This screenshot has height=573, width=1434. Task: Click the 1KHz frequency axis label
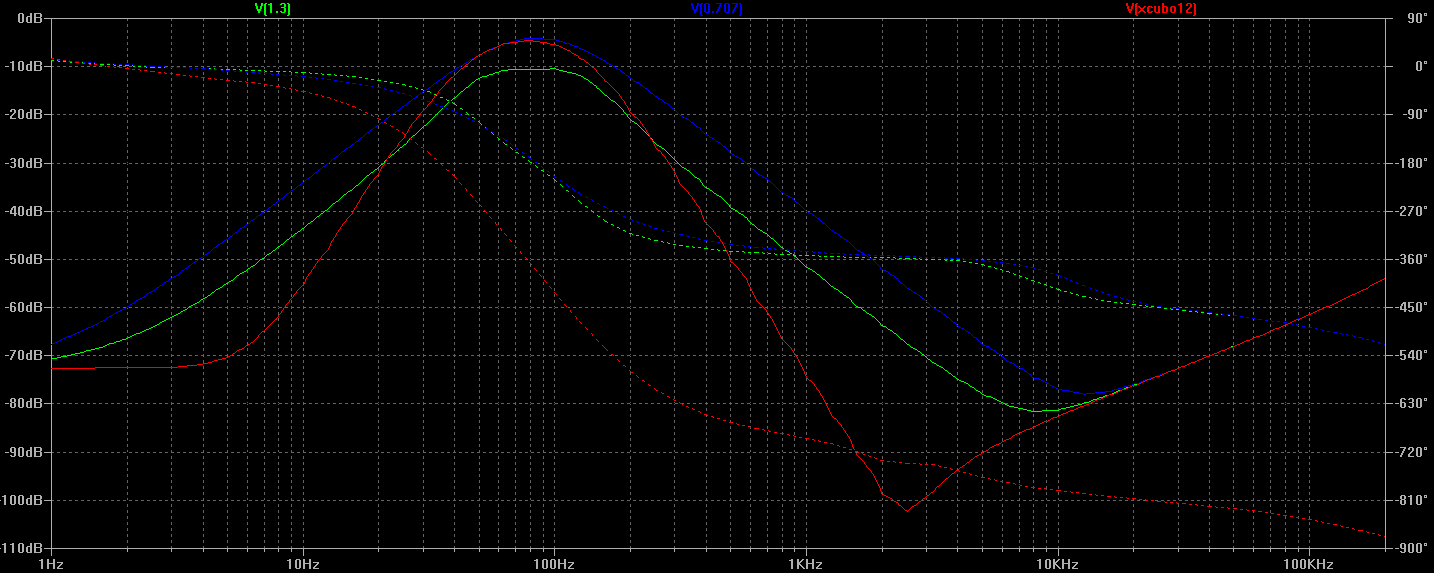click(x=804, y=565)
